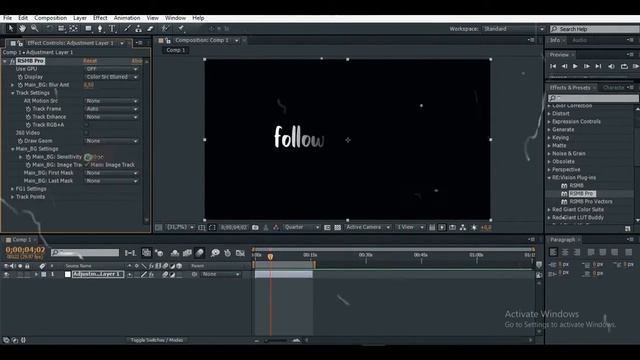Open the Draw Geom dropdown
Viewport: 640px width, 360px height.
[x=112, y=141]
